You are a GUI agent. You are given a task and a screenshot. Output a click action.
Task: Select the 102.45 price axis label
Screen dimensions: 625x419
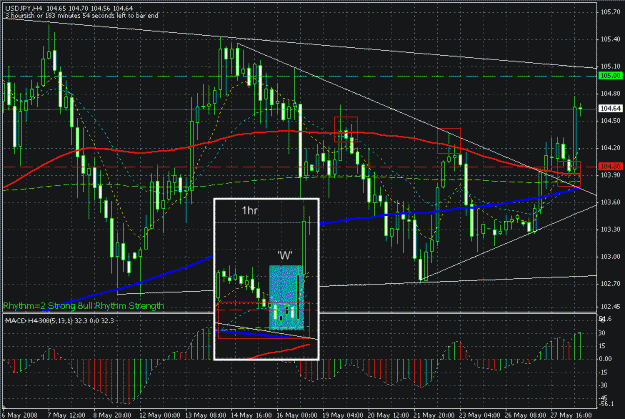tap(610, 307)
